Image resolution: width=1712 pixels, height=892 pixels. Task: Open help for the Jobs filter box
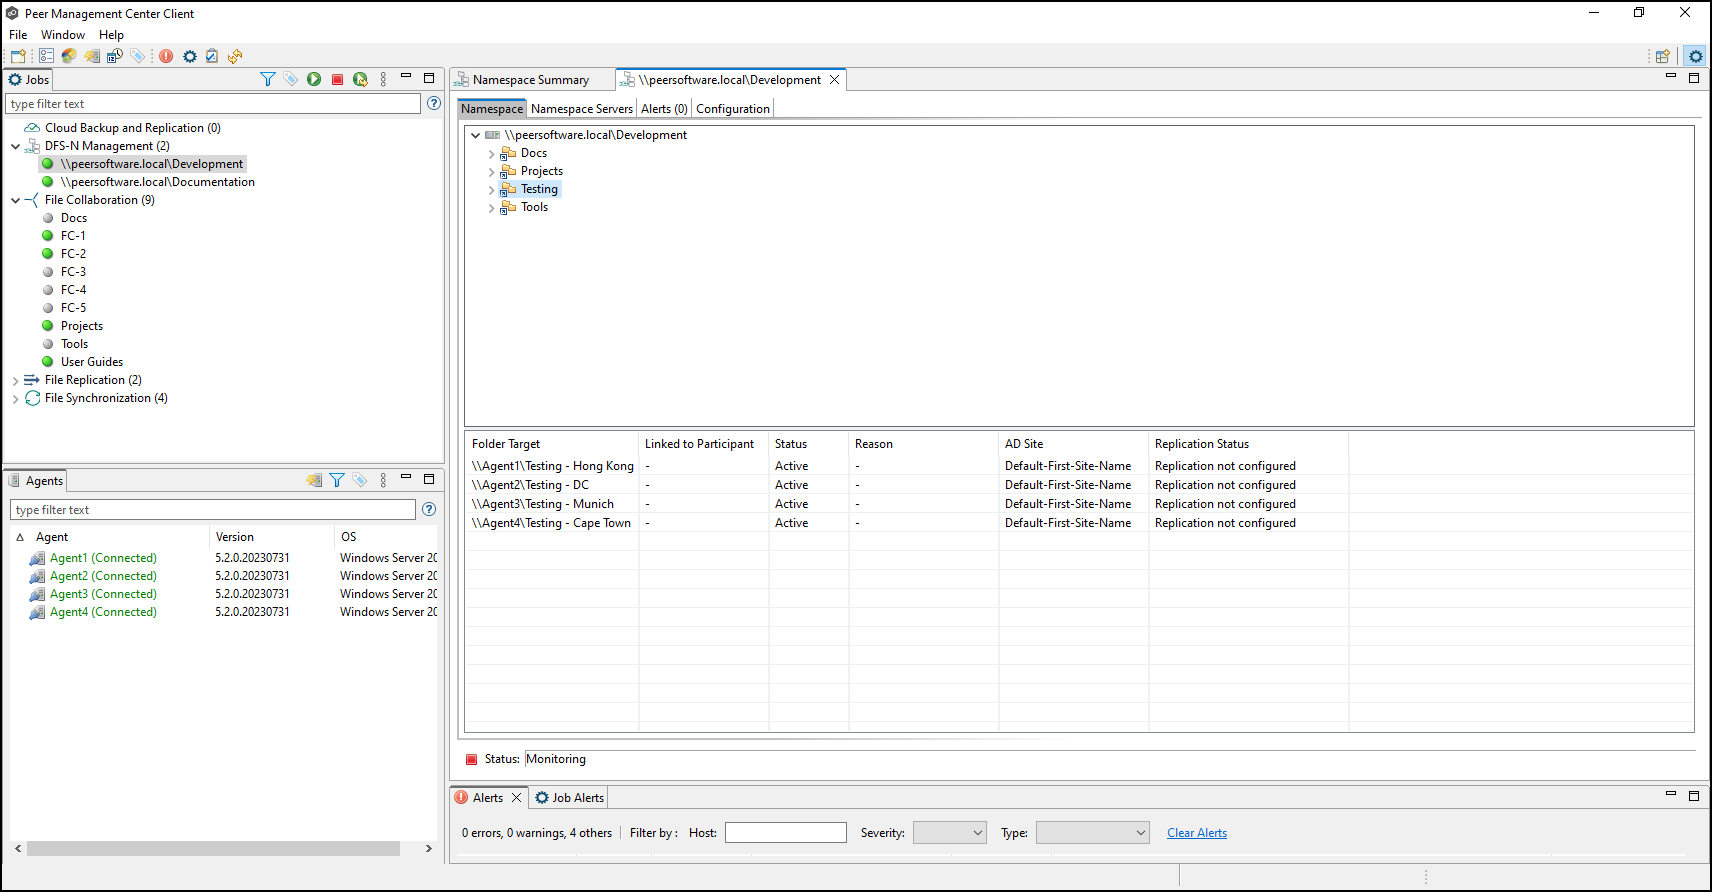[x=434, y=103]
